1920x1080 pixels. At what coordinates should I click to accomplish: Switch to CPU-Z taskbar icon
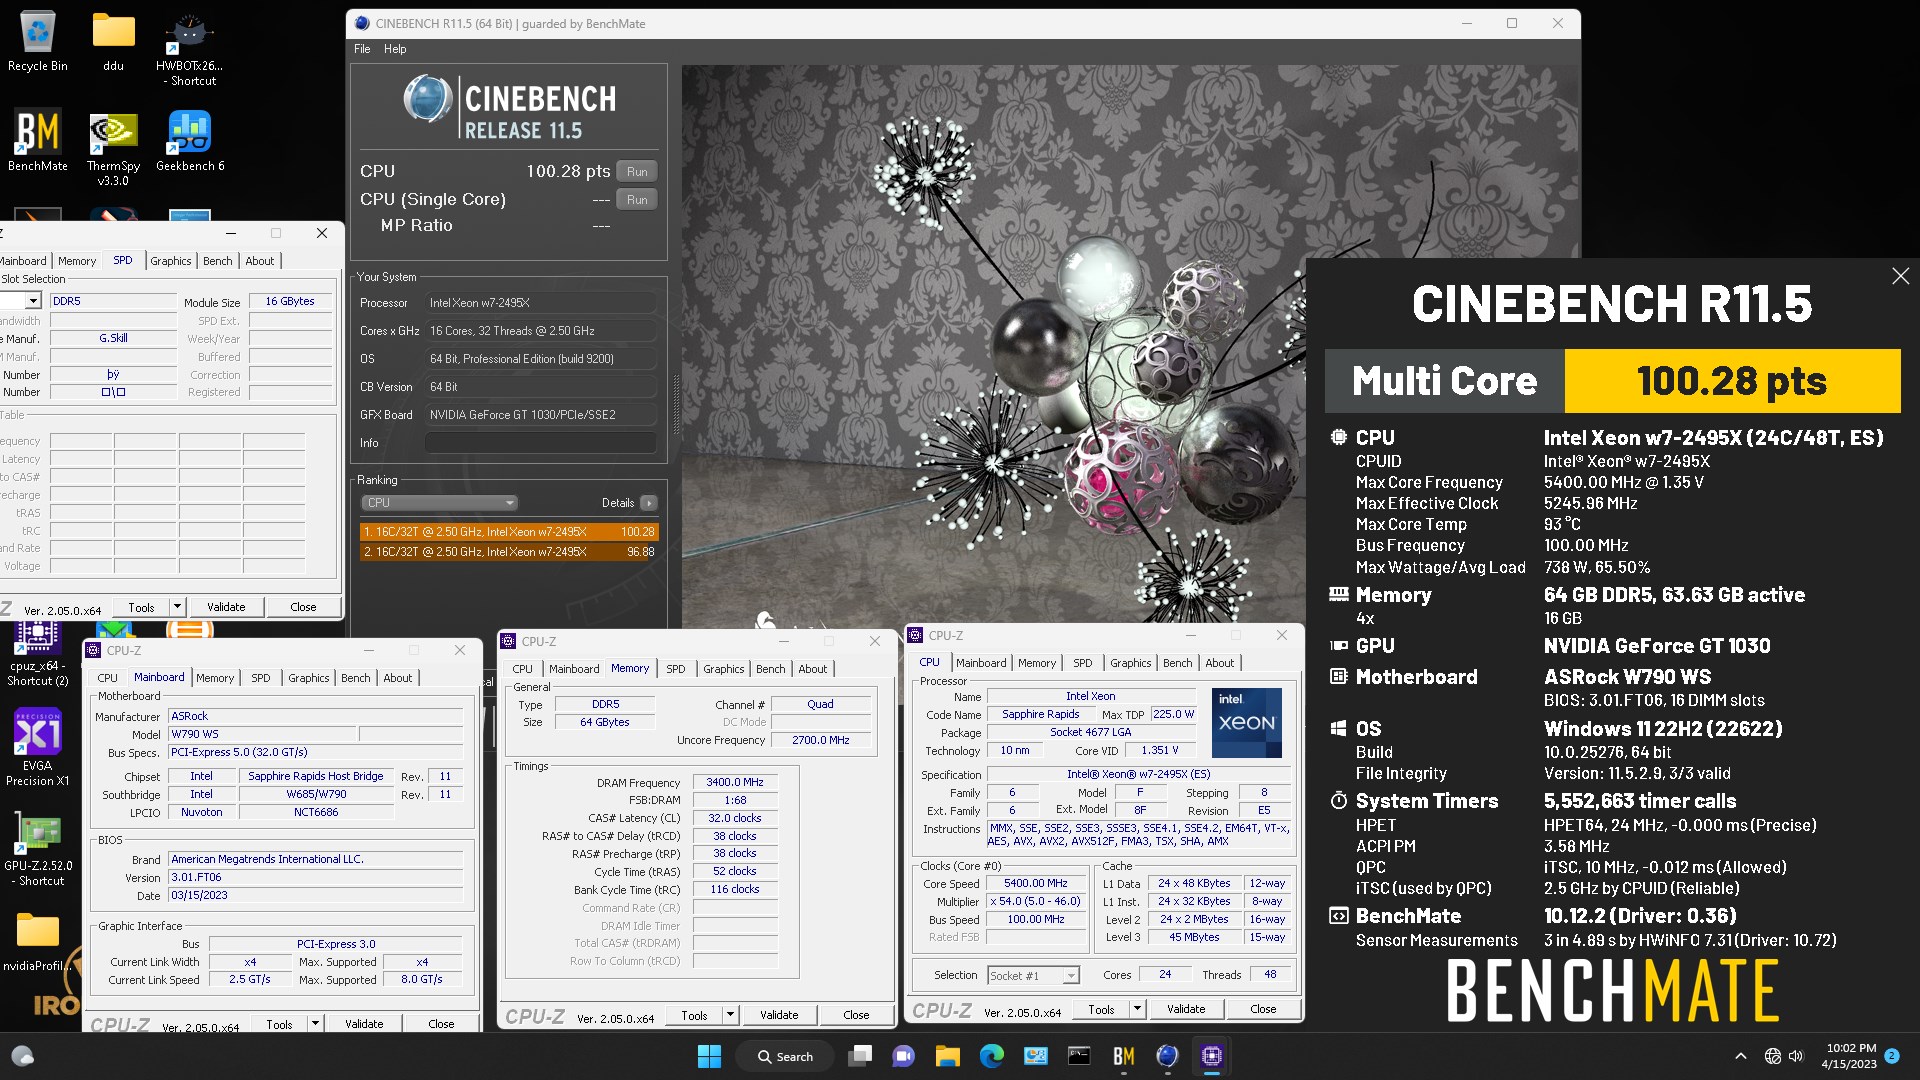click(x=1211, y=1056)
